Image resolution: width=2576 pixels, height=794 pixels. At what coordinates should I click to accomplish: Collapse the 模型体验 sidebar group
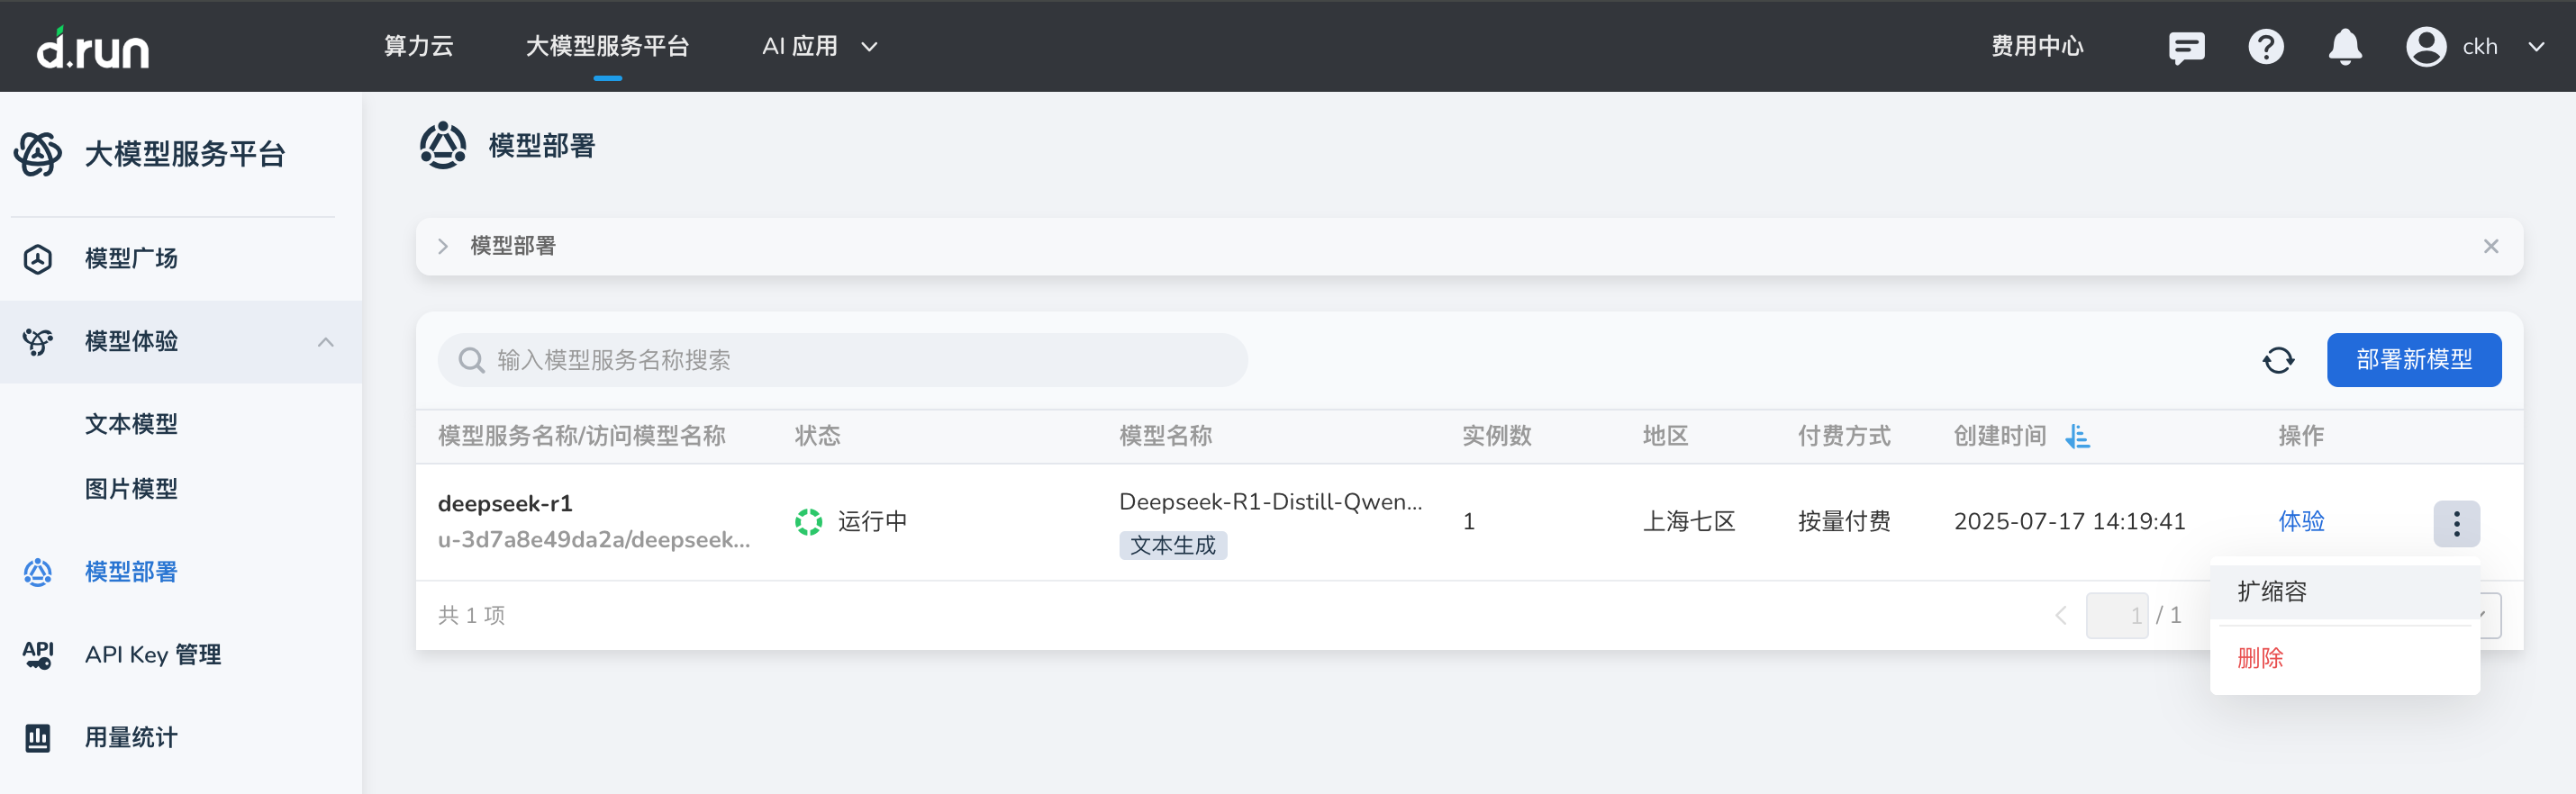point(325,342)
